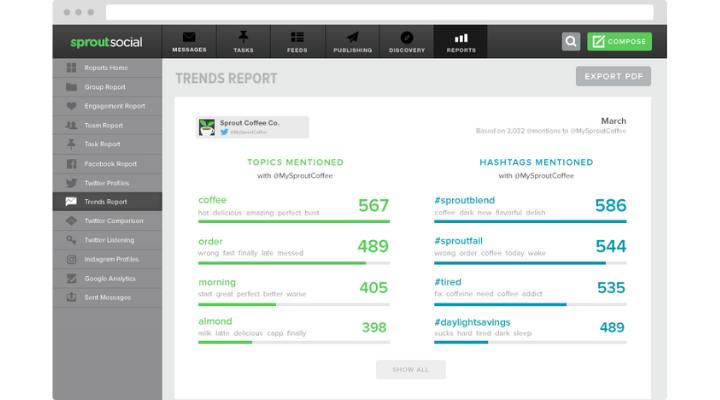Select Twitter Listening in sidebar
The height and width of the screenshot is (400, 720).
[109, 240]
